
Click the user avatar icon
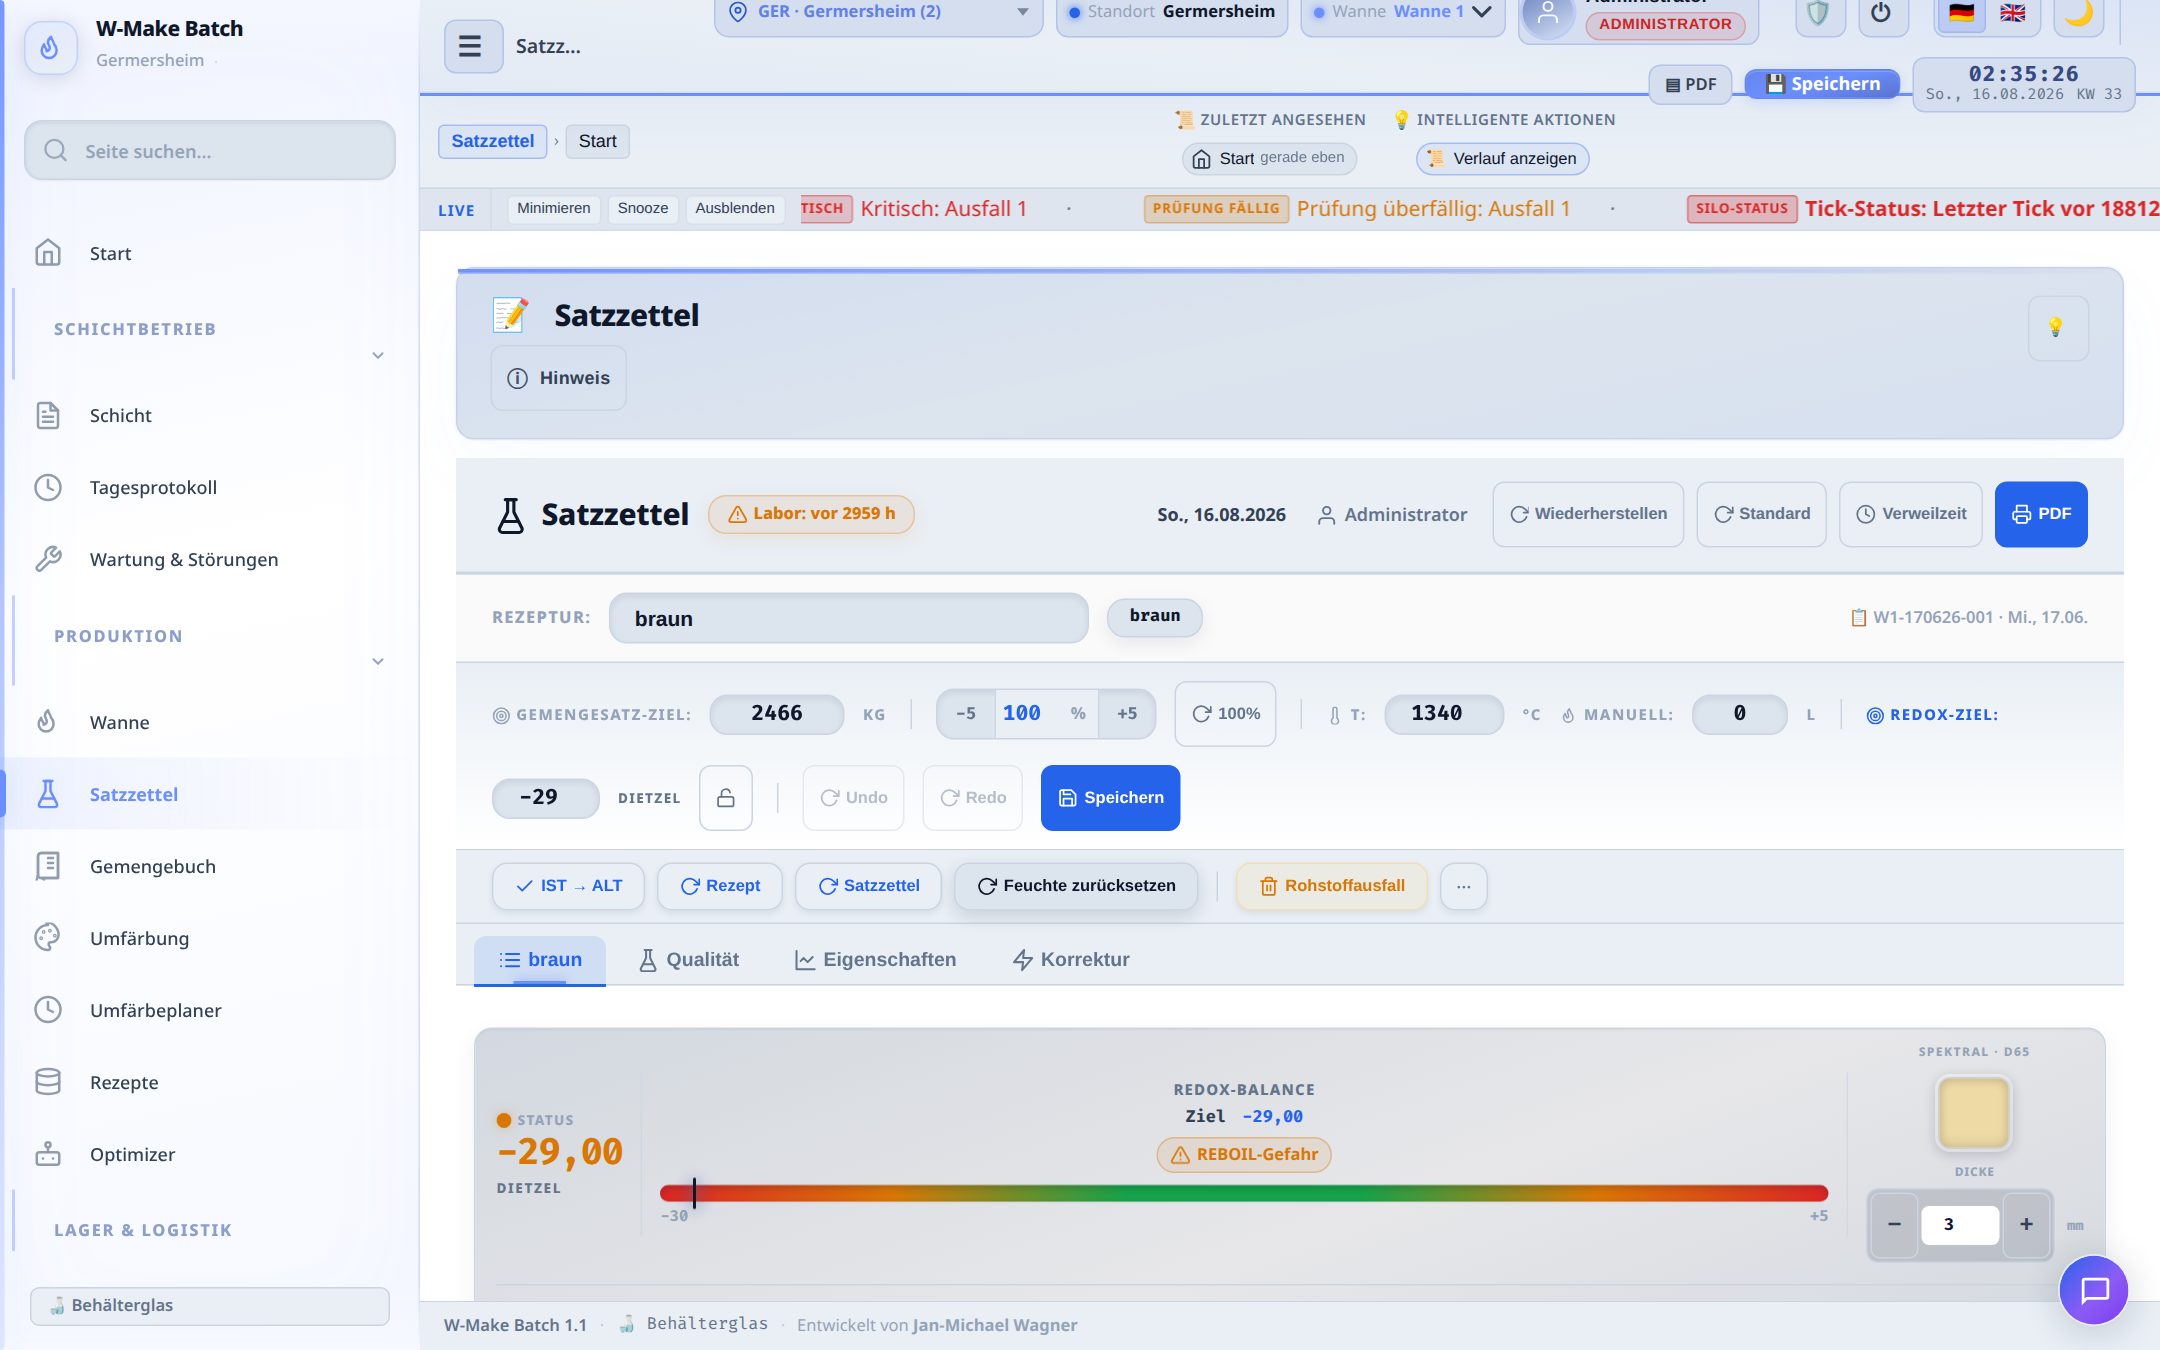coord(1547,16)
